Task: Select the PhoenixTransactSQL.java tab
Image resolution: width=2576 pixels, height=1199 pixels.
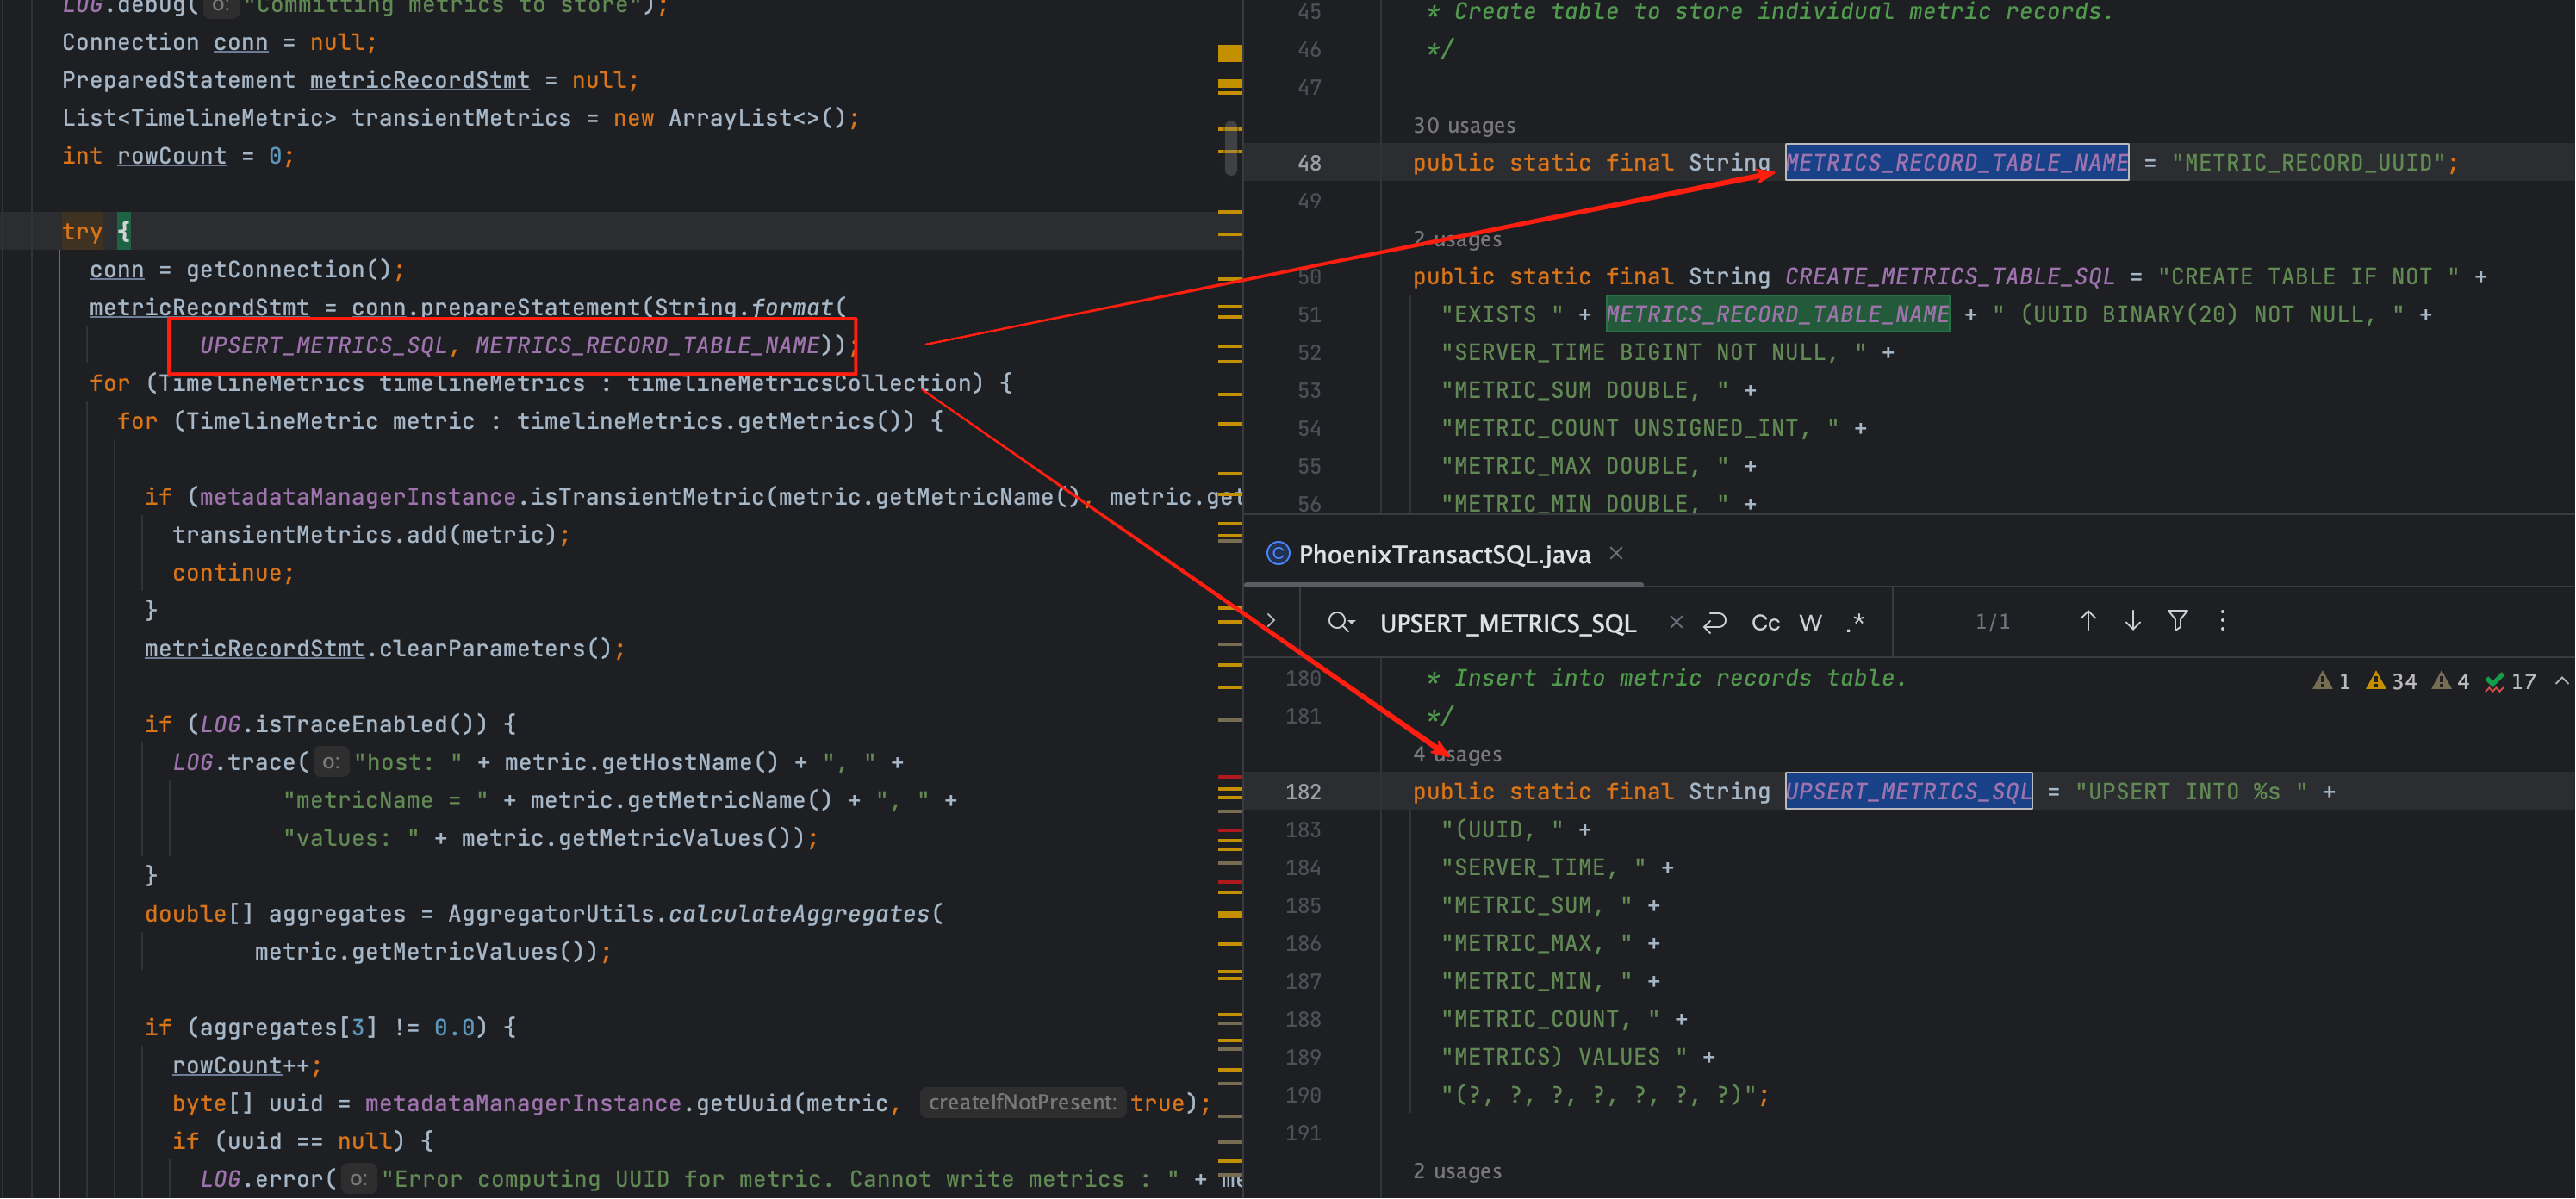Action: 1443,555
